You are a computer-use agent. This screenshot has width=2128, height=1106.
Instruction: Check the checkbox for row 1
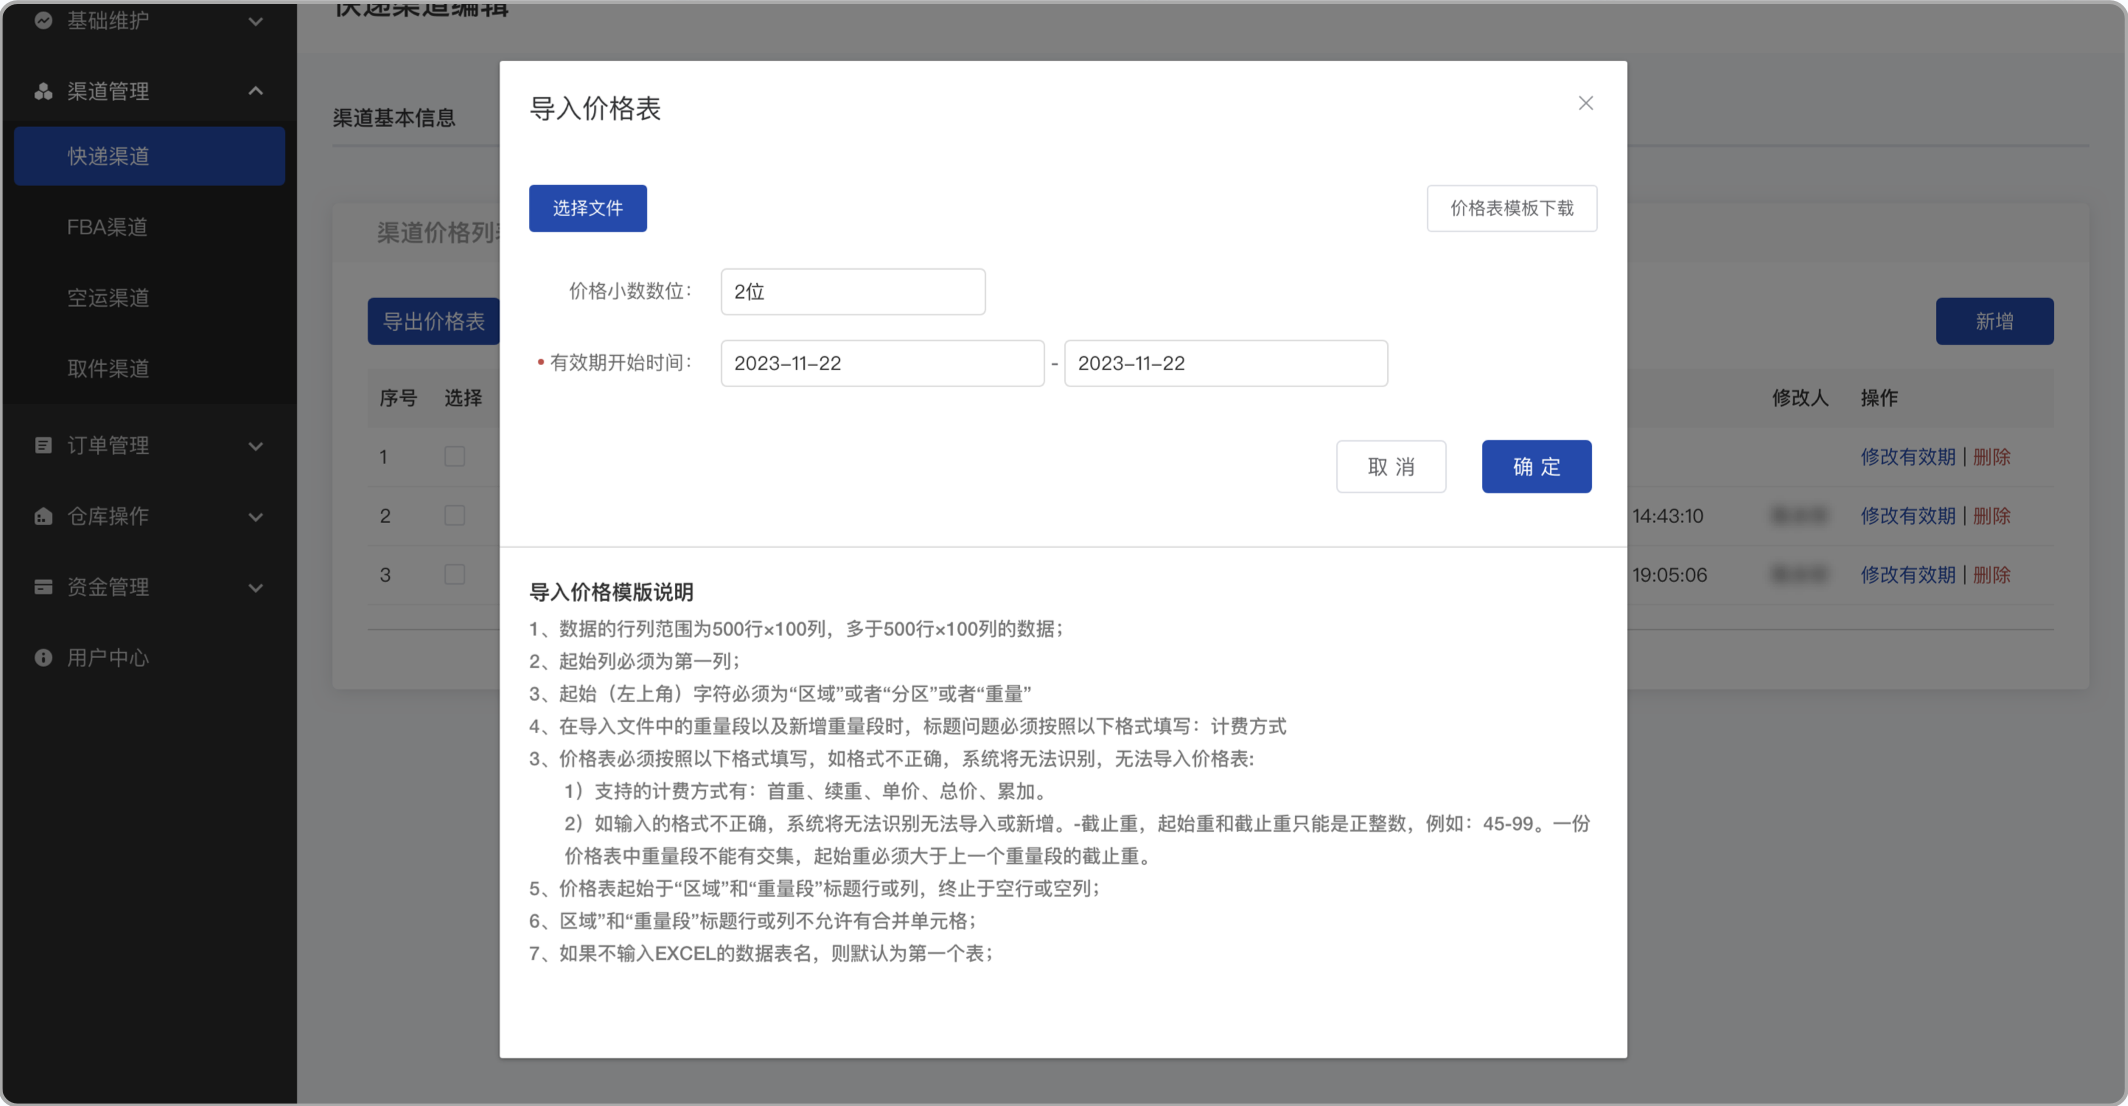click(x=456, y=456)
